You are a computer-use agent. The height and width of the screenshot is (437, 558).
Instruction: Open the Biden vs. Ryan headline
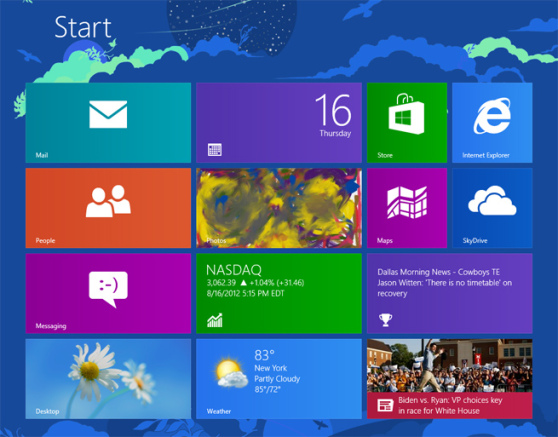click(x=450, y=405)
